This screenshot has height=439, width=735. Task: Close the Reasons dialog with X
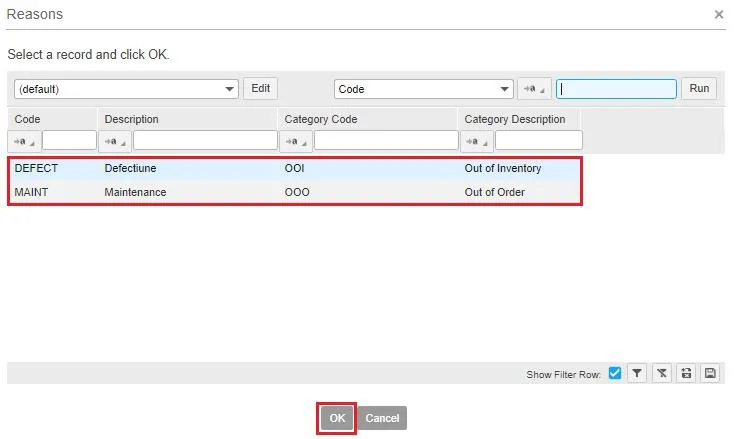(719, 15)
